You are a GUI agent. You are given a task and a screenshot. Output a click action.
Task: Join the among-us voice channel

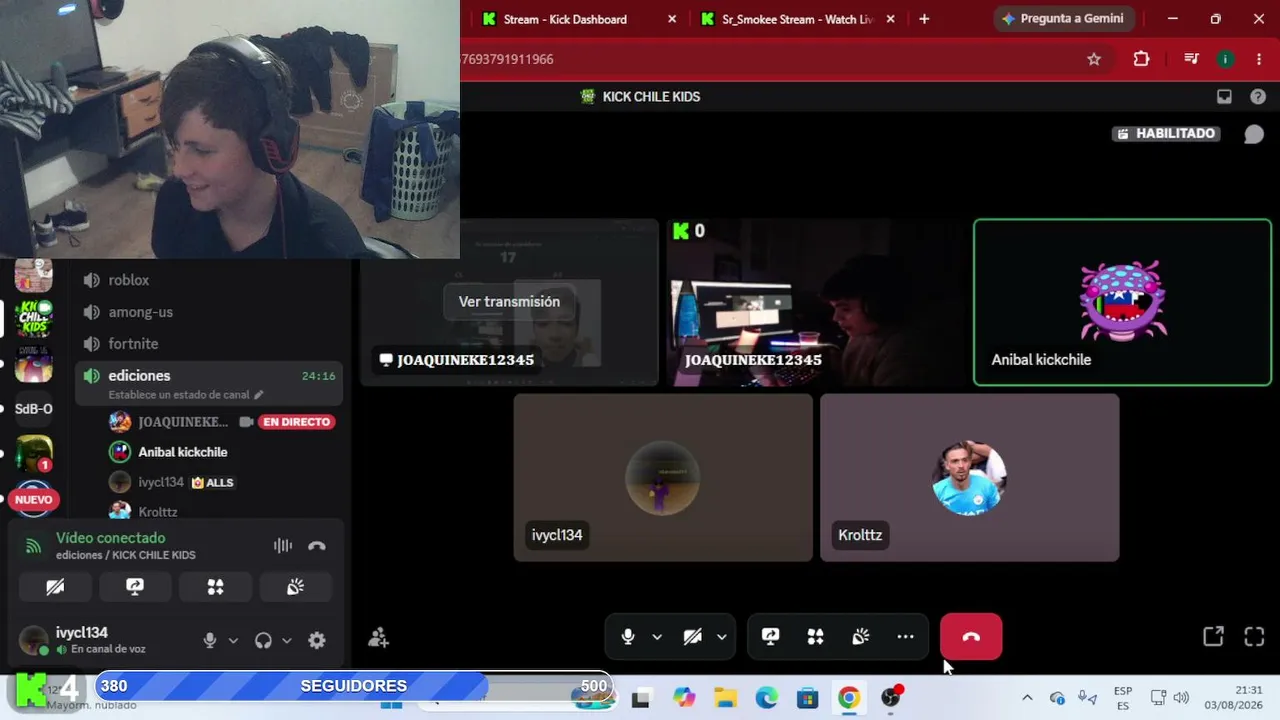pos(209,312)
